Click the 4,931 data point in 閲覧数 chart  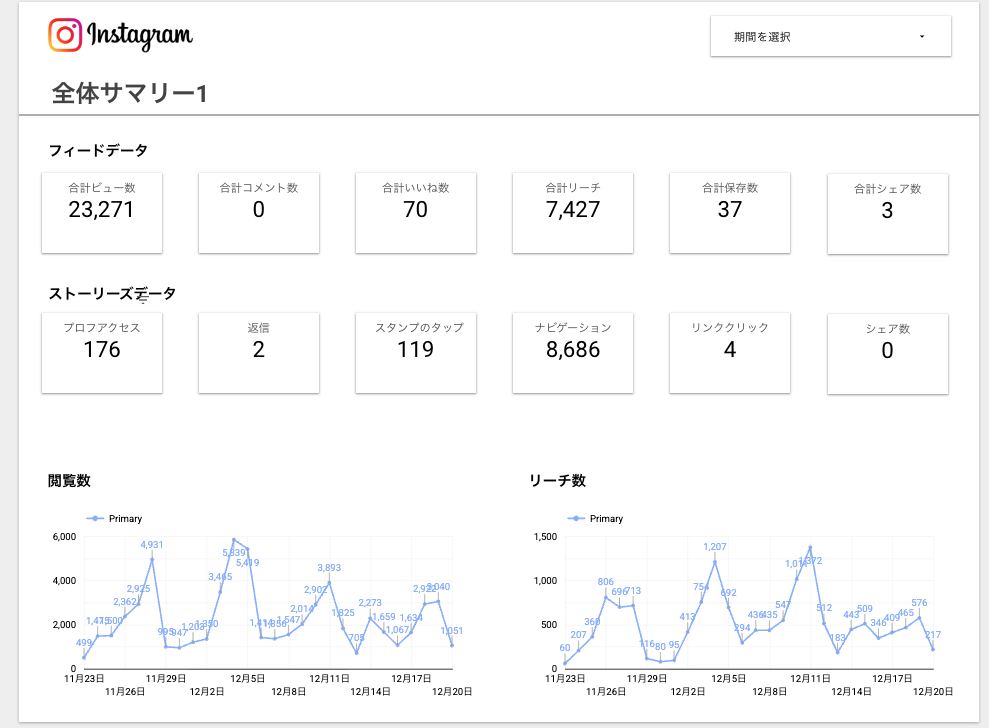click(152, 559)
